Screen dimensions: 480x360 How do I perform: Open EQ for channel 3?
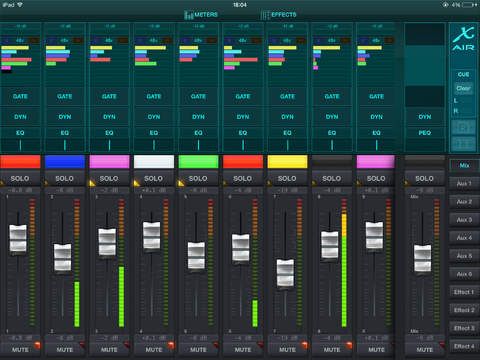(109, 133)
